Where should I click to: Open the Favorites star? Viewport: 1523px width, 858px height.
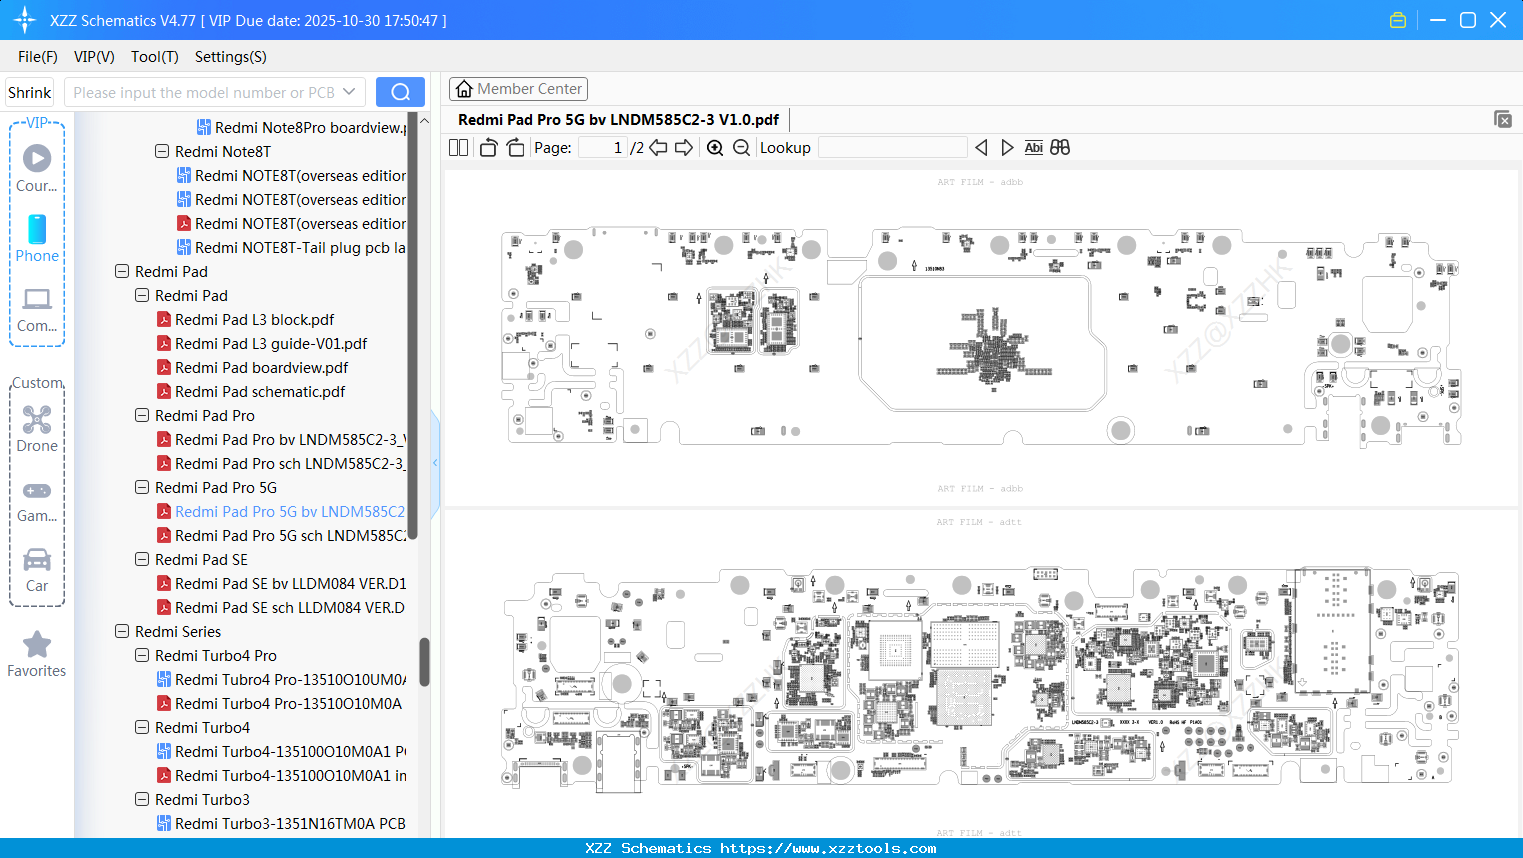[x=37, y=655]
